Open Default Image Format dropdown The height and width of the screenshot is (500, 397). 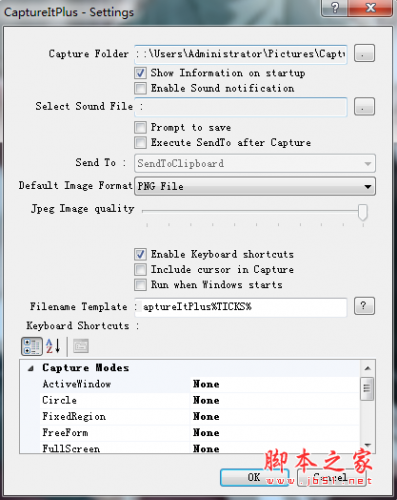(255, 186)
